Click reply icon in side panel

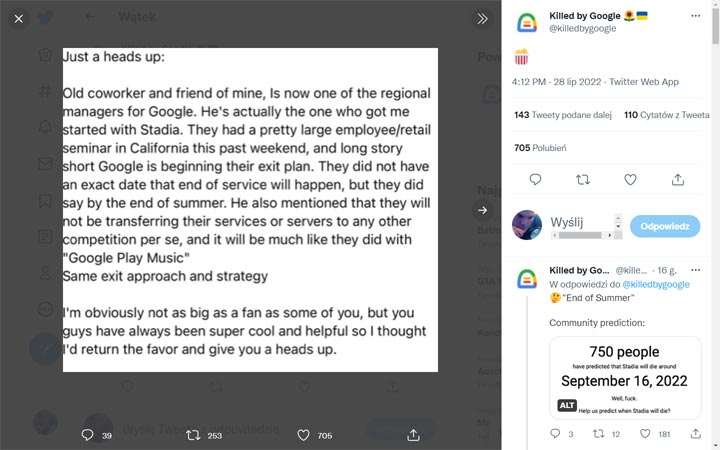click(535, 180)
